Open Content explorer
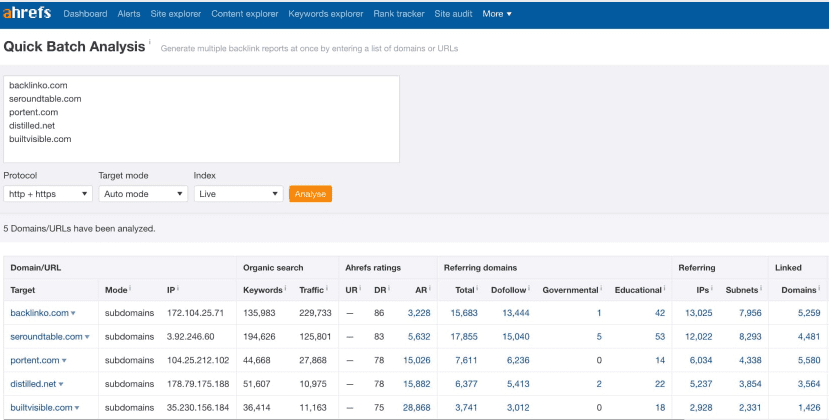The image size is (829, 420). [x=245, y=14]
